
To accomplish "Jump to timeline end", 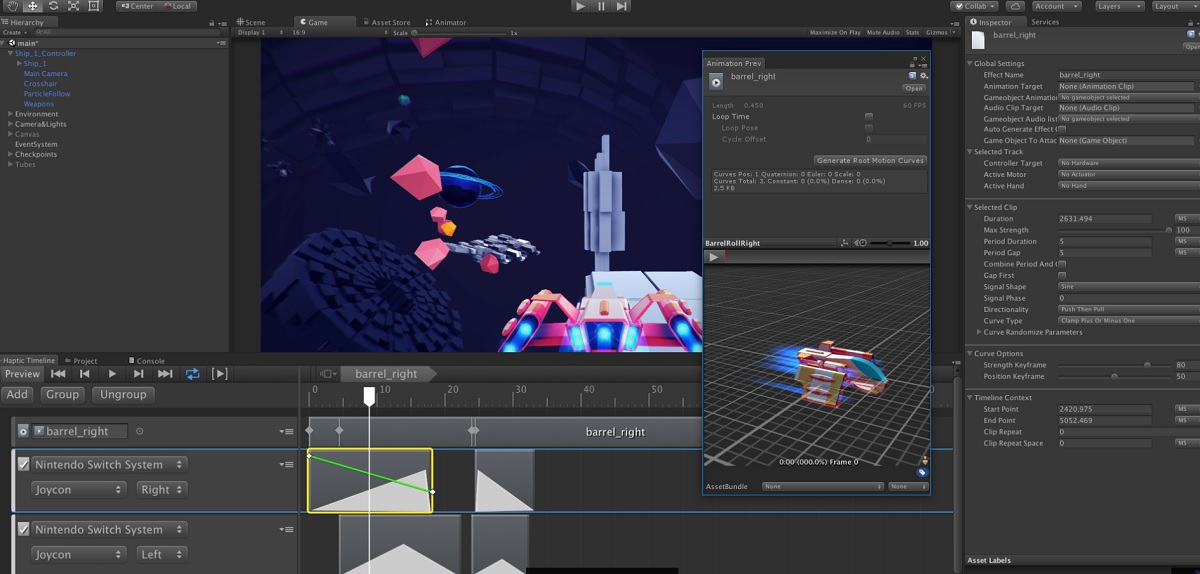I will [165, 374].
